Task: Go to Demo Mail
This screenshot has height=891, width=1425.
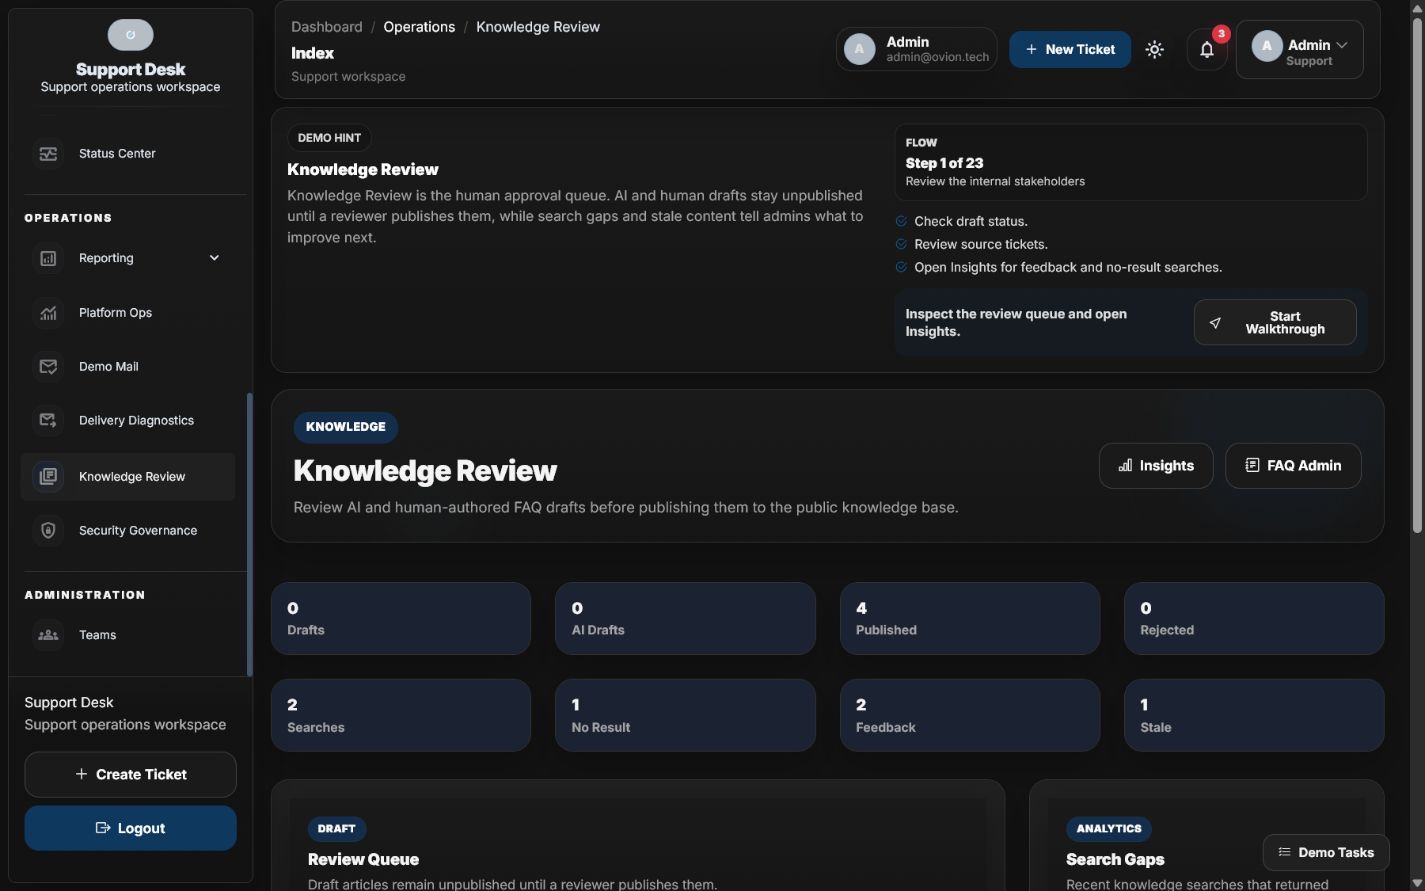Action: [128, 367]
